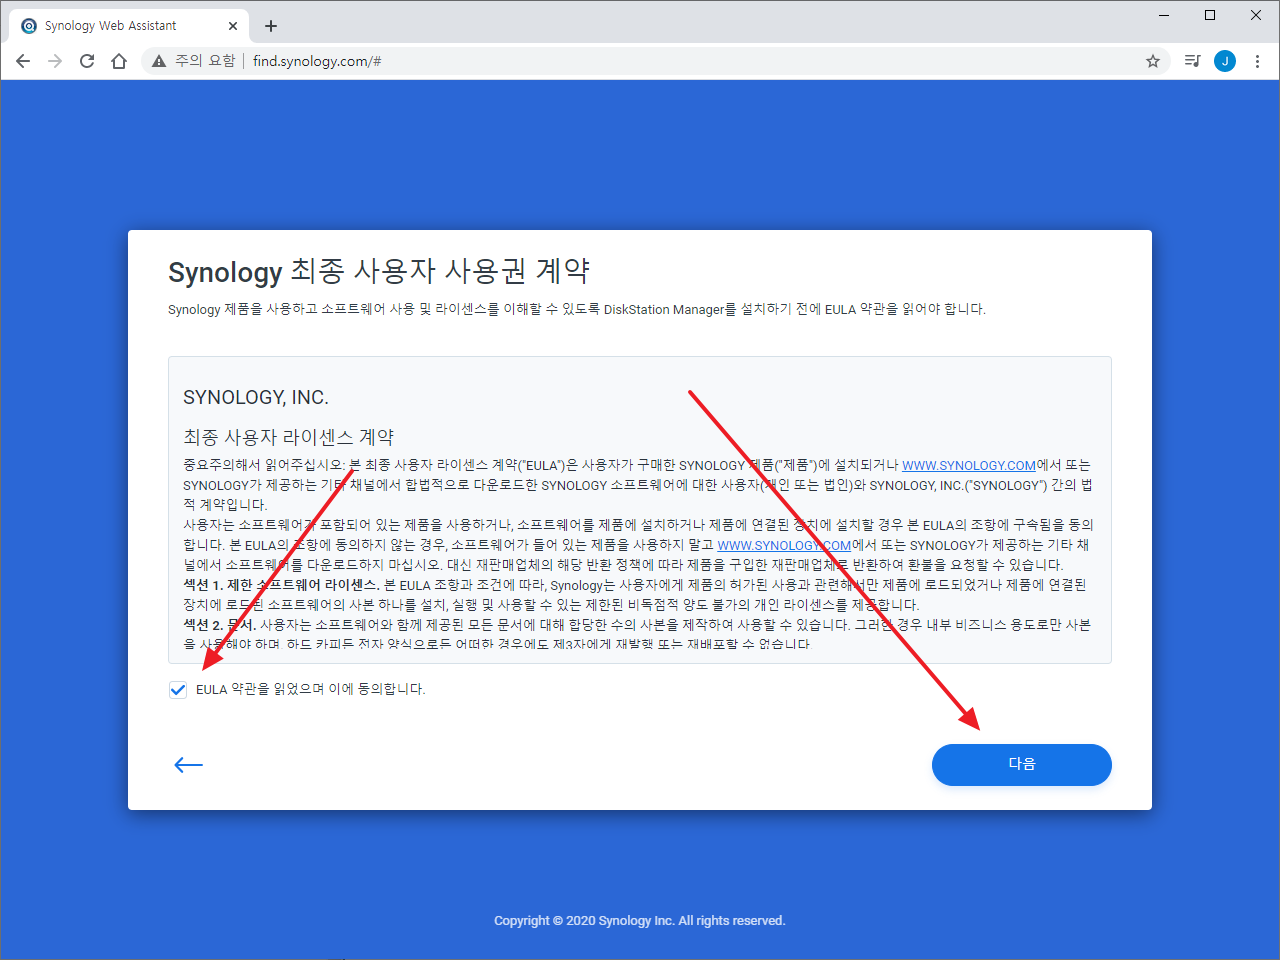Click the EULA agreement label text
This screenshot has height=960, width=1280.
pyautogui.click(x=311, y=689)
